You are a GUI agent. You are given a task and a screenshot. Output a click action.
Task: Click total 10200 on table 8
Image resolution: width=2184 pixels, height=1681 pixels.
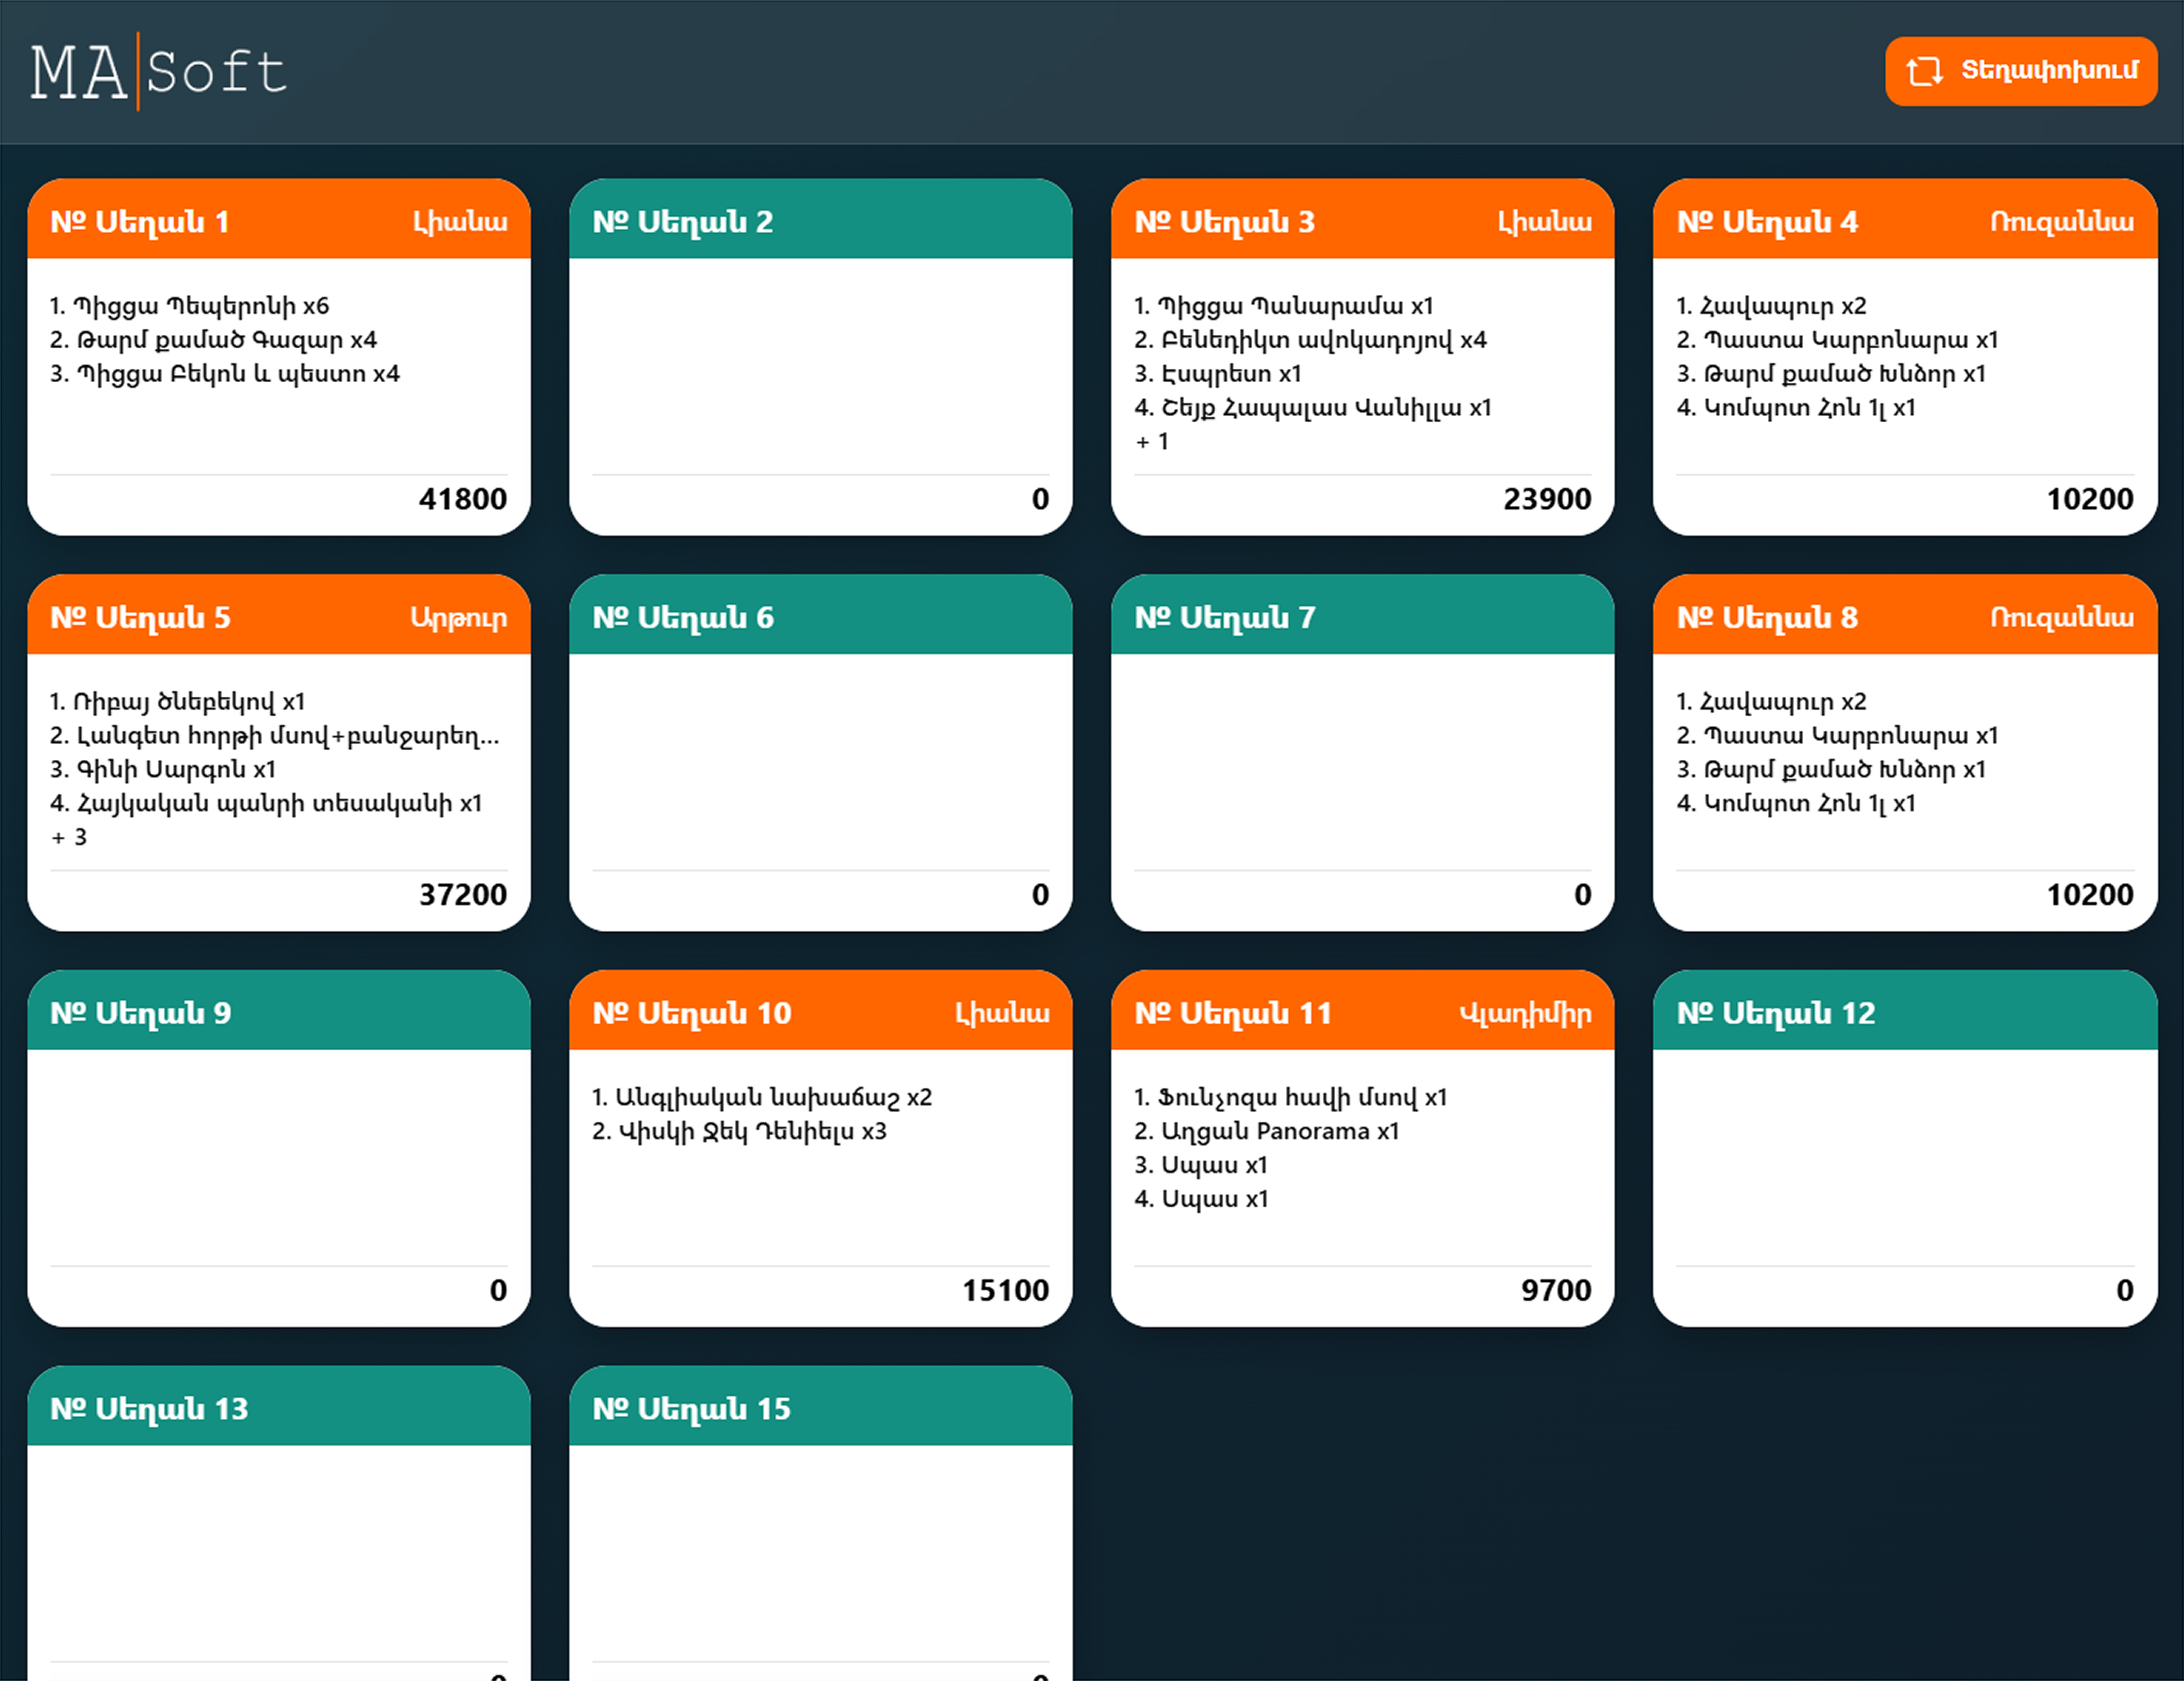coord(2090,895)
